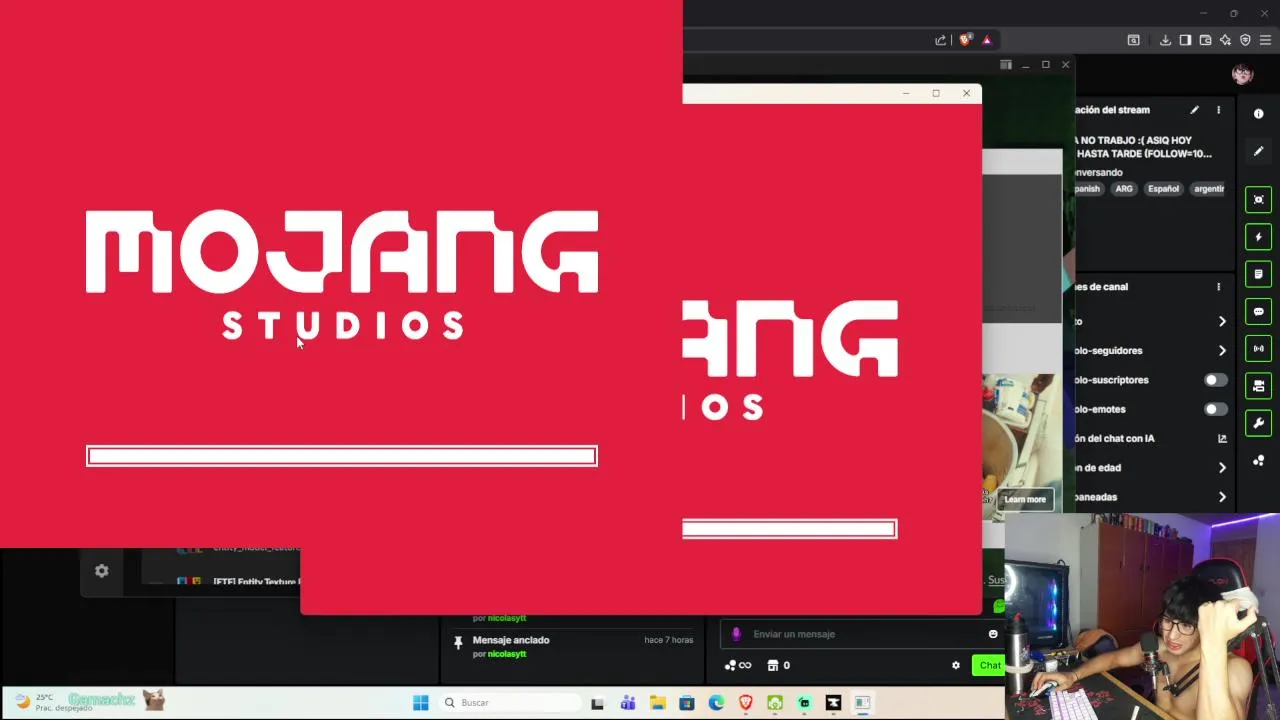The width and height of the screenshot is (1280, 720).
Task: Open channel actions three-dot menu
Action: [x=1218, y=287]
